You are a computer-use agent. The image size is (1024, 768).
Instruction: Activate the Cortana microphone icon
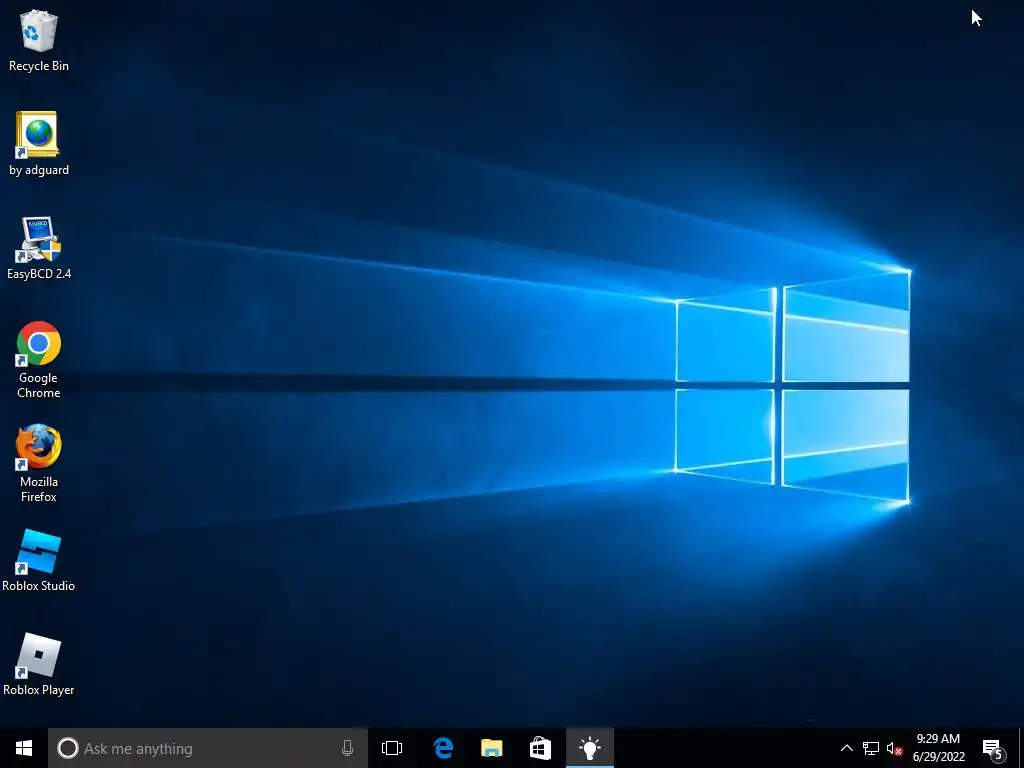[347, 748]
